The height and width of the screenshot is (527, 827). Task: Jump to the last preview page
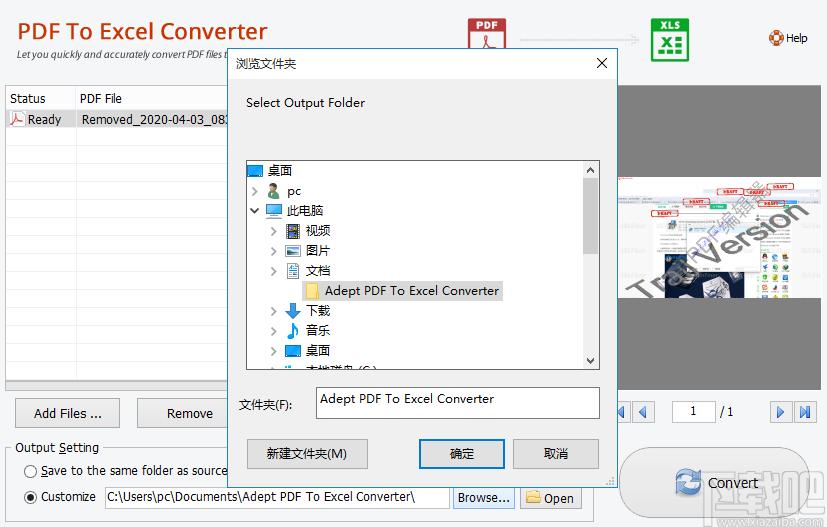pyautogui.click(x=805, y=412)
